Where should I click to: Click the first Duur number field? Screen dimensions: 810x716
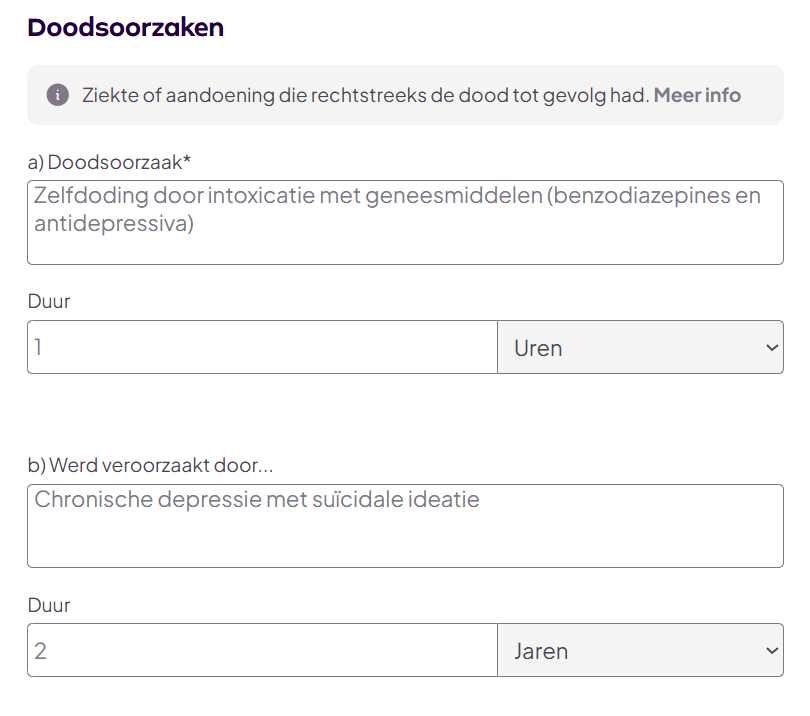[x=262, y=347]
